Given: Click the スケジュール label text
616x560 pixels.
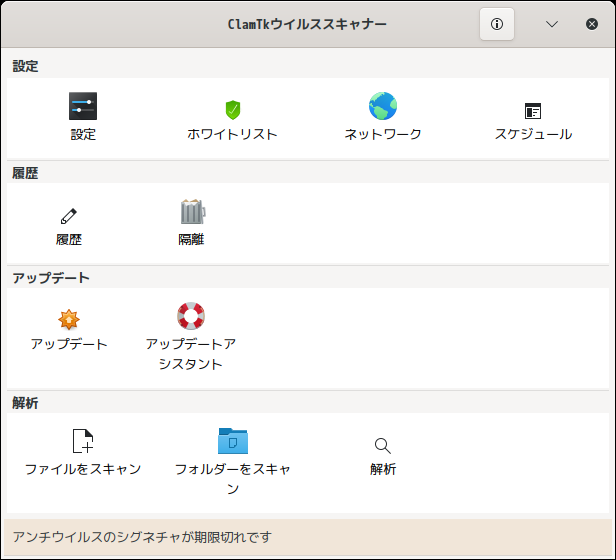Looking at the screenshot, I should (533, 134).
